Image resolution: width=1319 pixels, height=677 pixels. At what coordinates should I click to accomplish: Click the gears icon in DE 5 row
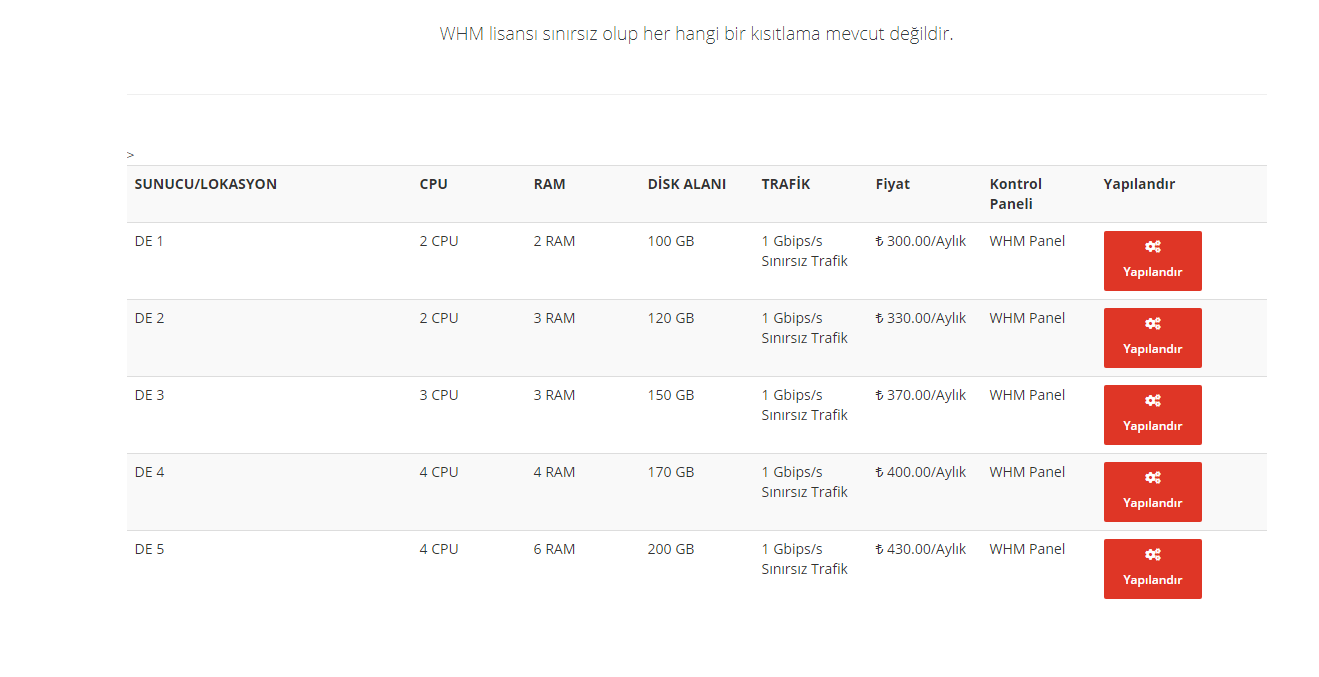pyautogui.click(x=1153, y=555)
